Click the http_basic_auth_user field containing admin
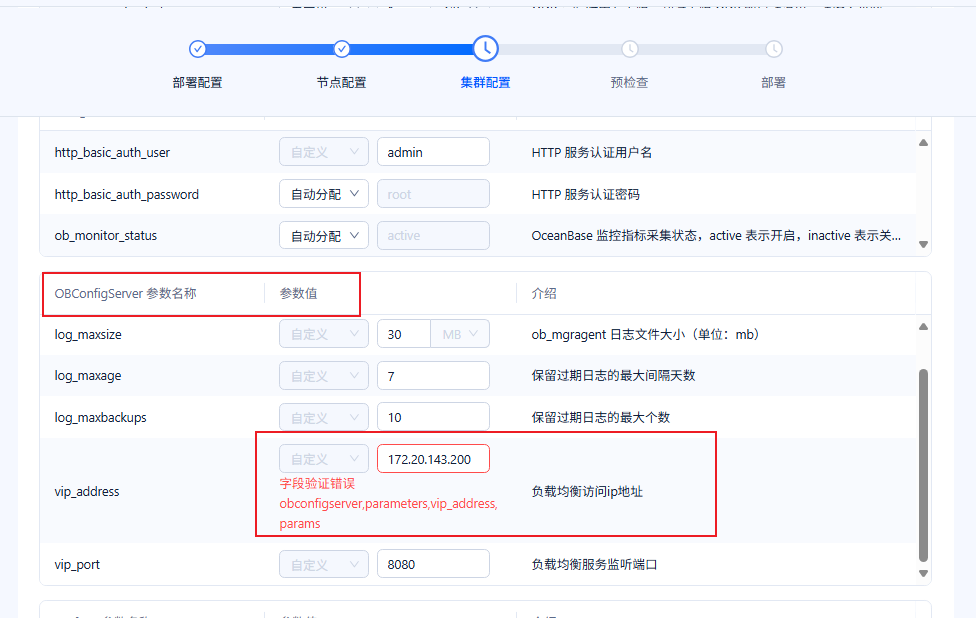976x618 pixels. click(x=433, y=152)
